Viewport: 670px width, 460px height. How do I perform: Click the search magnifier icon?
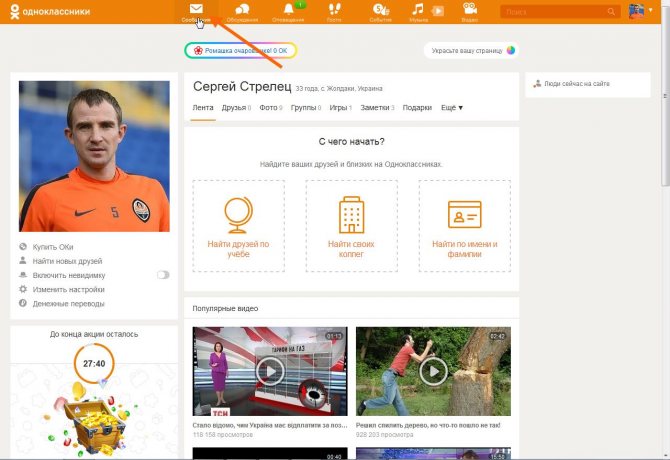pyautogui.click(x=611, y=12)
